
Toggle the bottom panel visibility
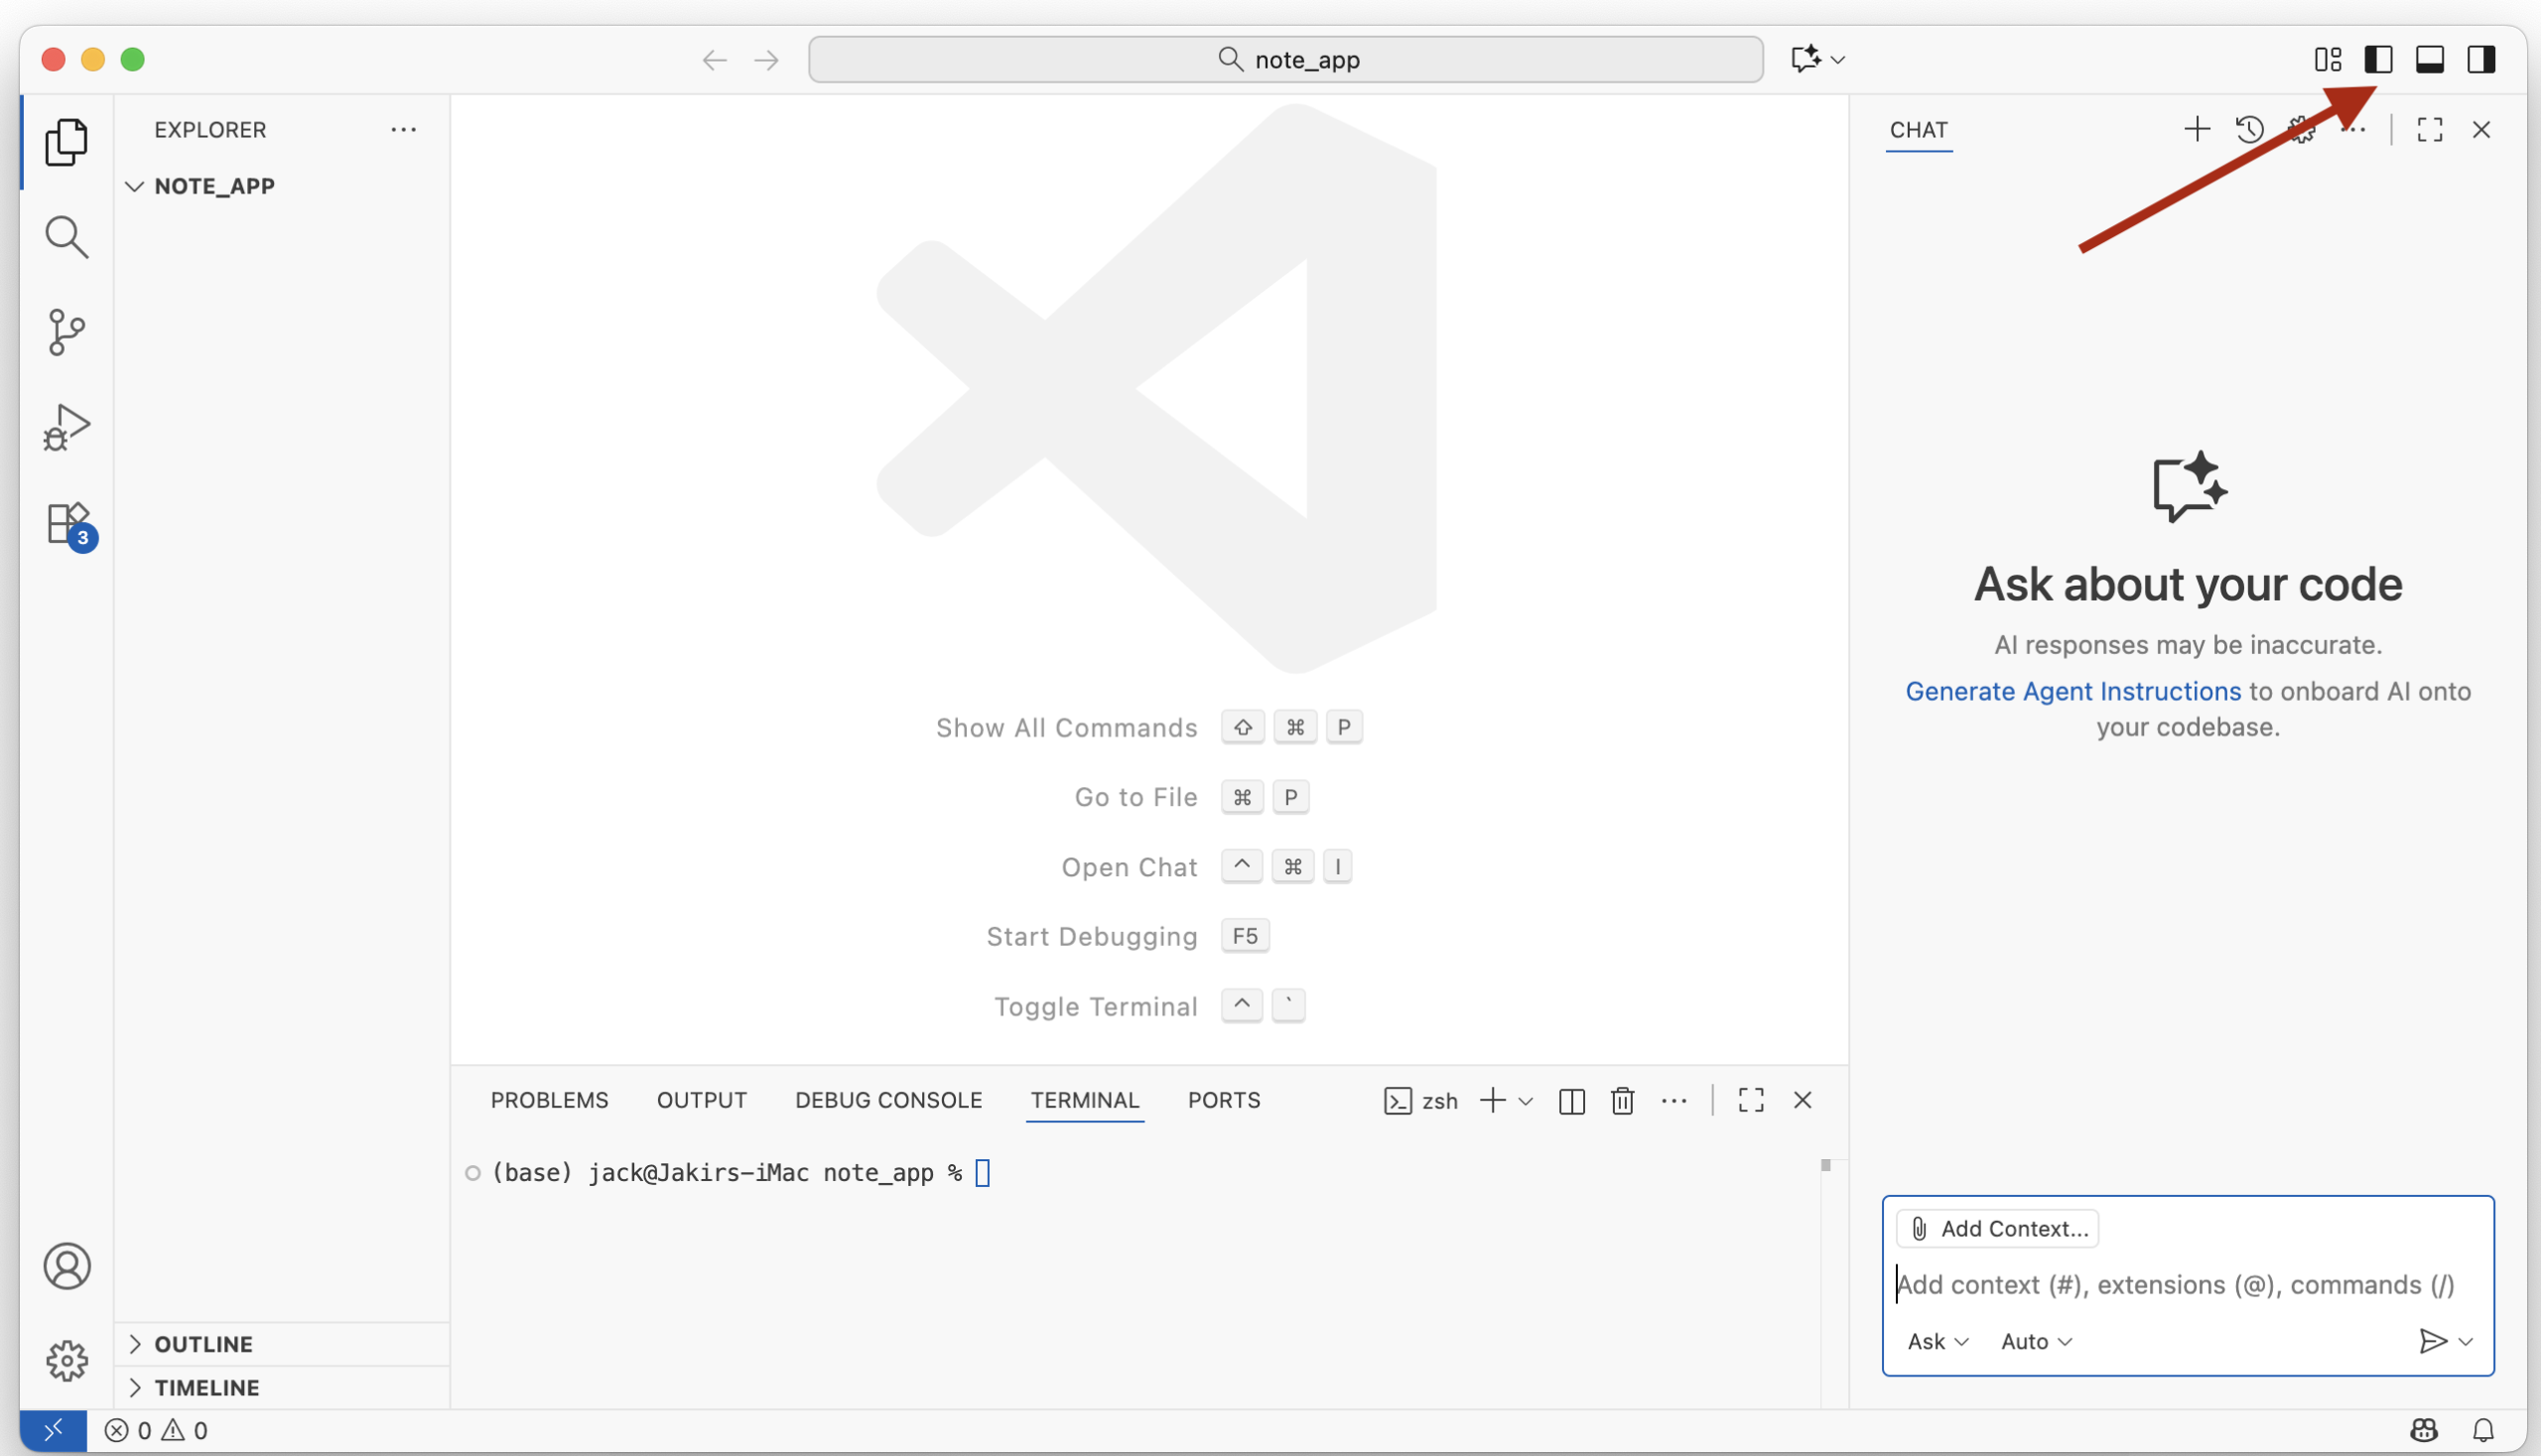pyautogui.click(x=2430, y=60)
